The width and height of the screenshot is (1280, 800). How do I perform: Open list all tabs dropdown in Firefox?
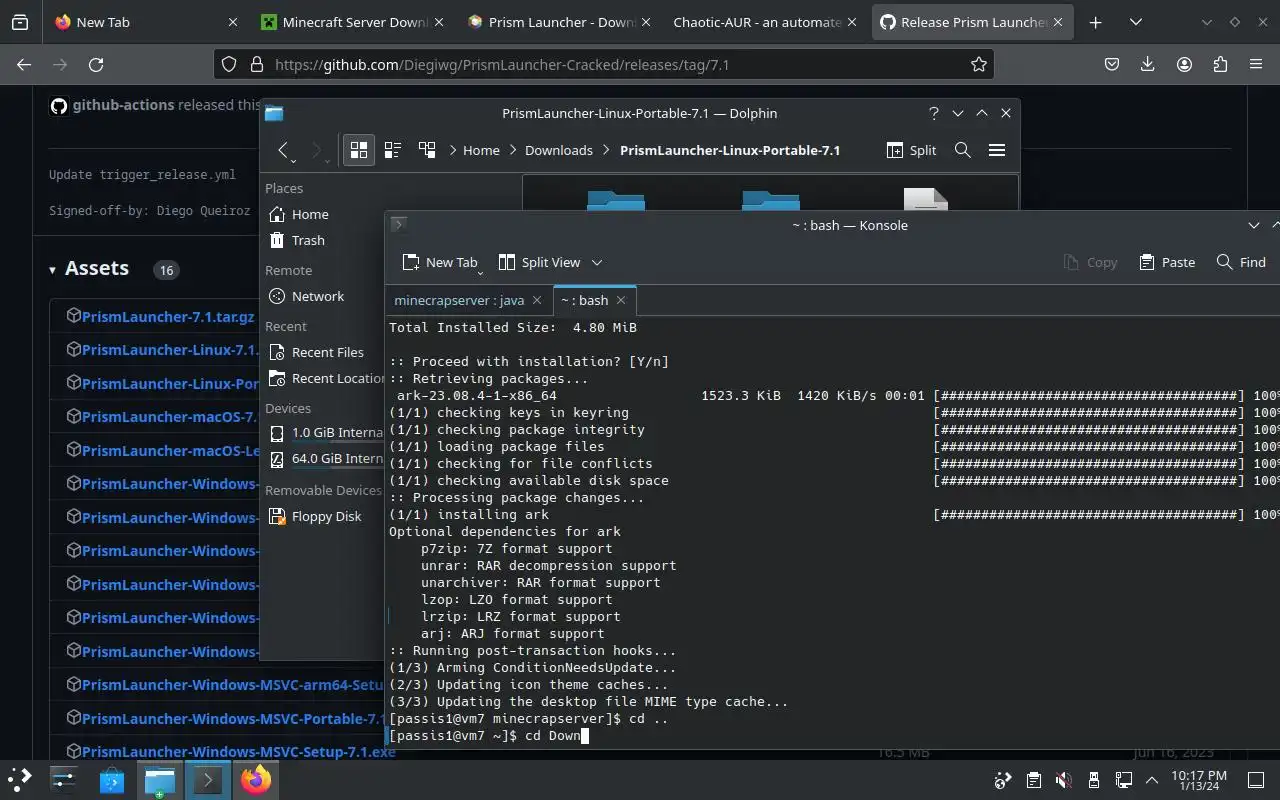click(x=1136, y=22)
